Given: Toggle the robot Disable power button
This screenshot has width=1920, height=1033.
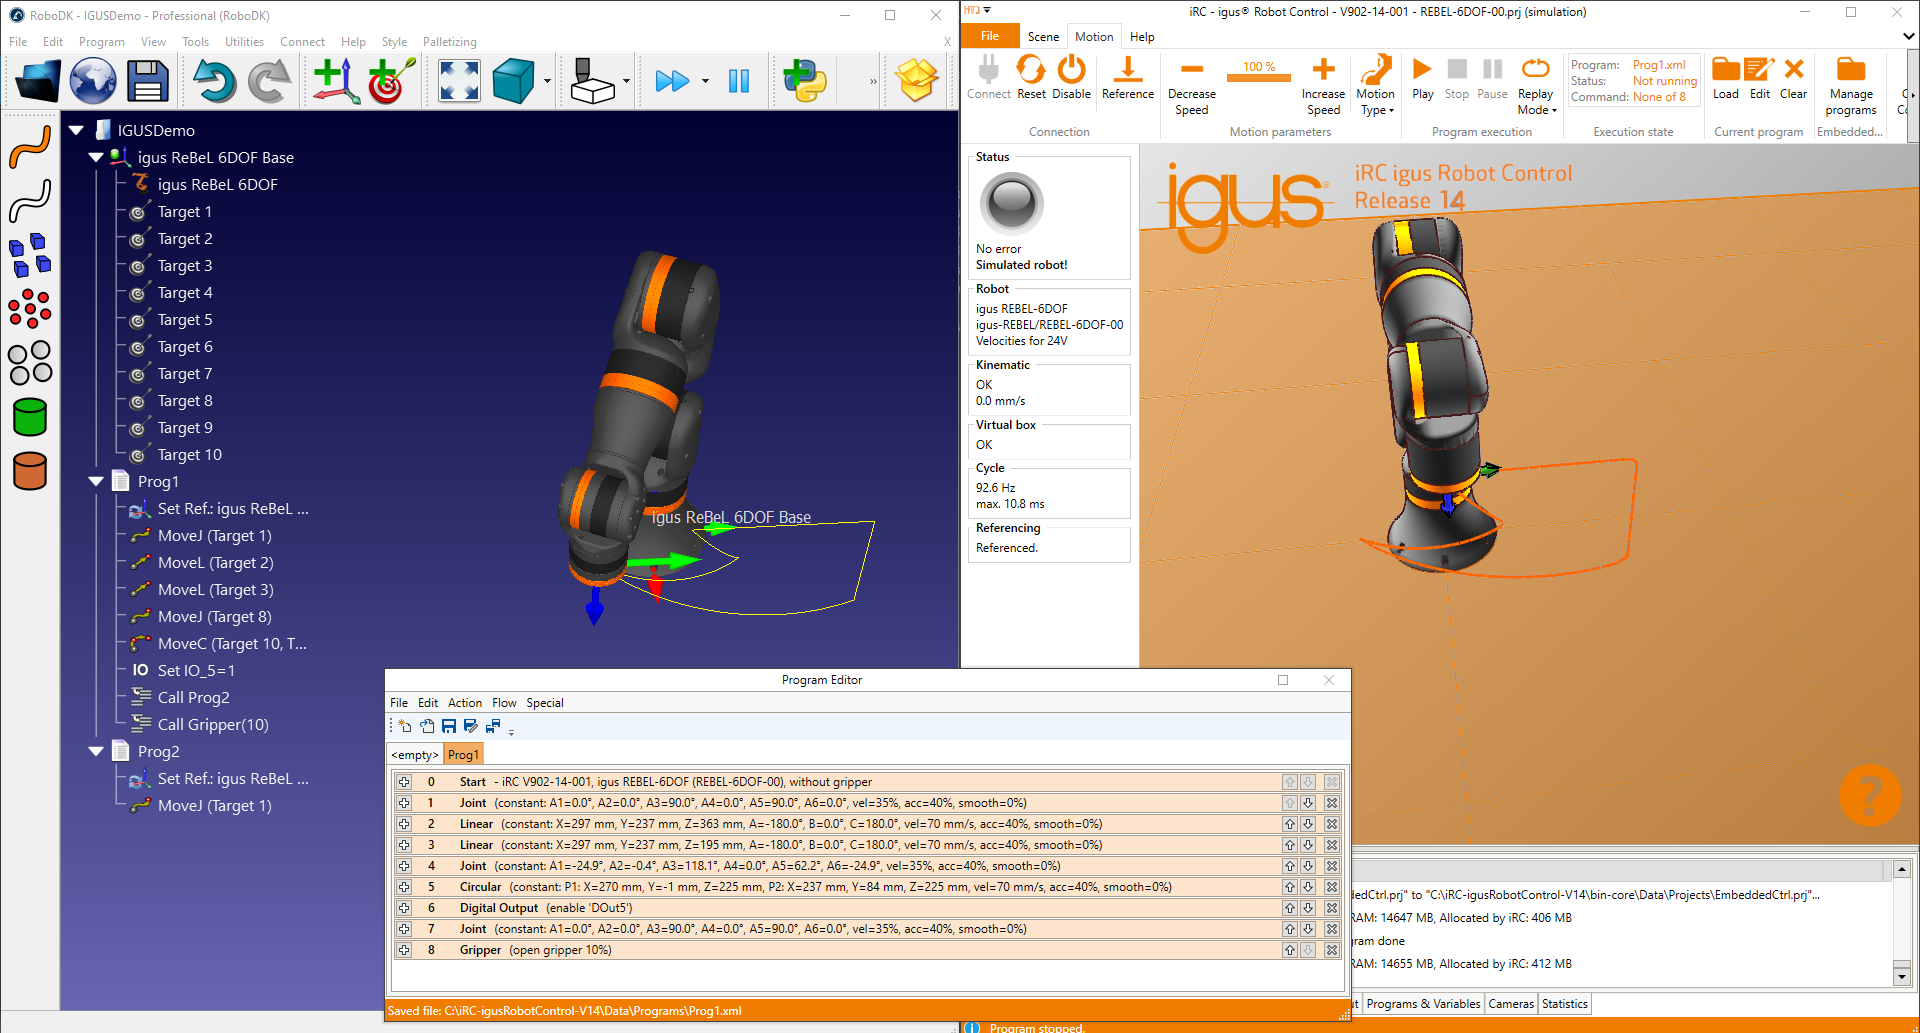Looking at the screenshot, I should pos(1071,78).
